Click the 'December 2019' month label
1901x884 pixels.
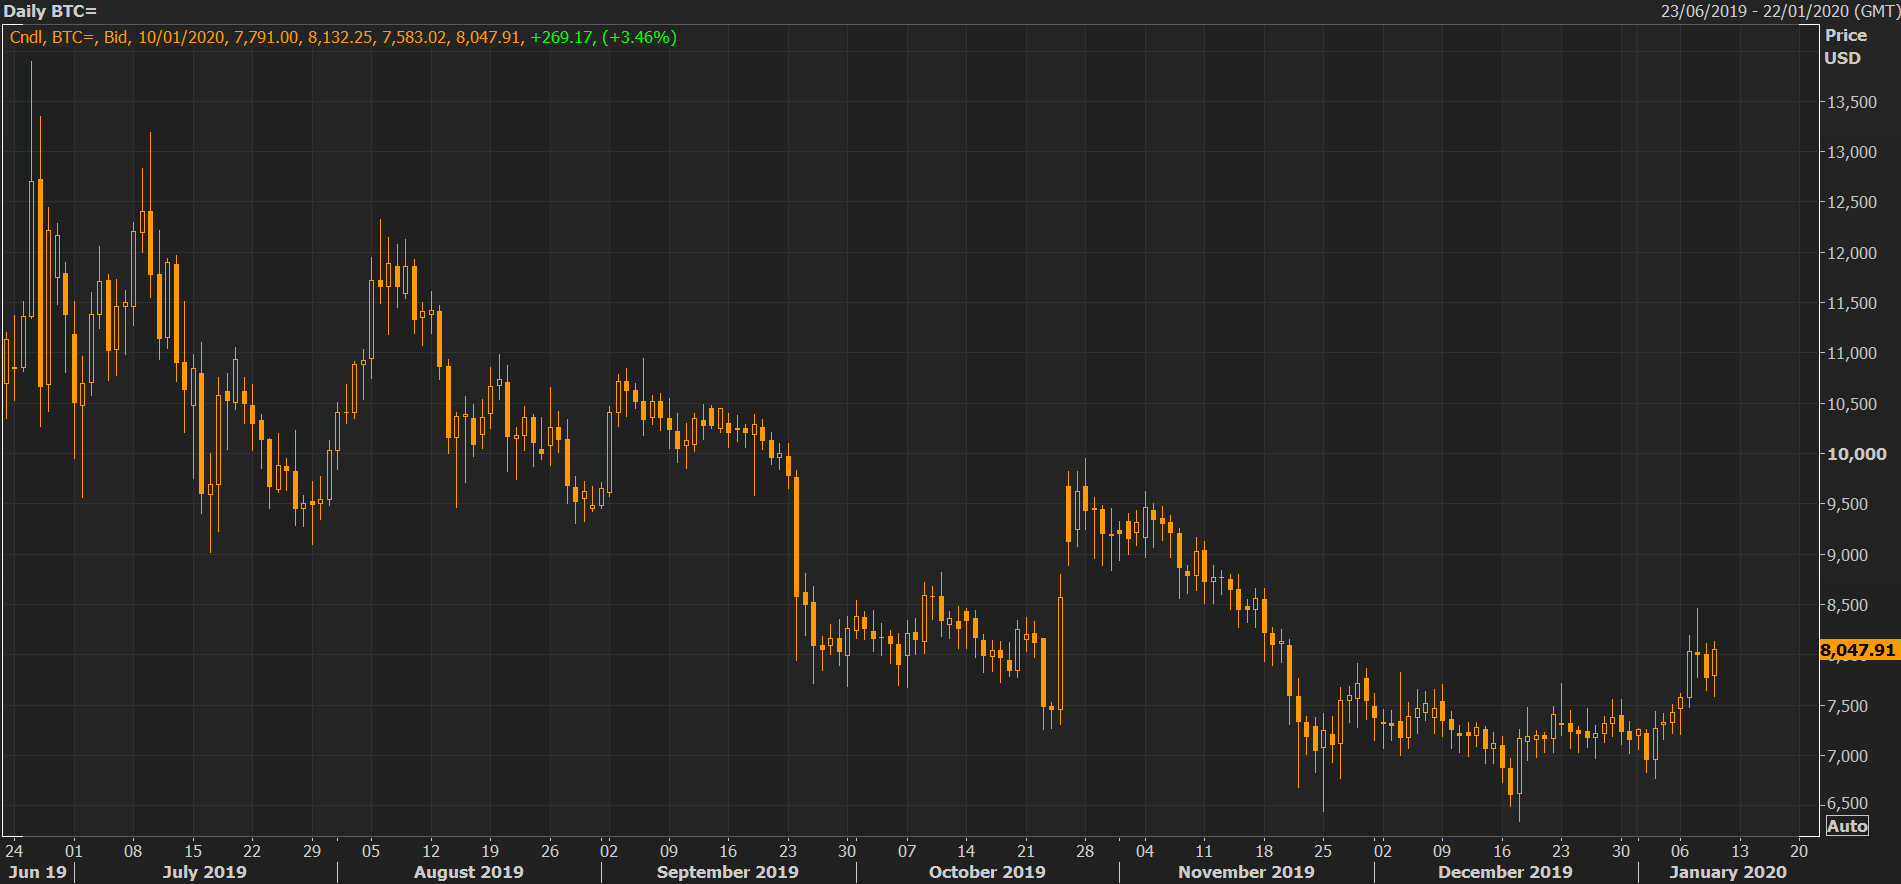(x=1505, y=872)
